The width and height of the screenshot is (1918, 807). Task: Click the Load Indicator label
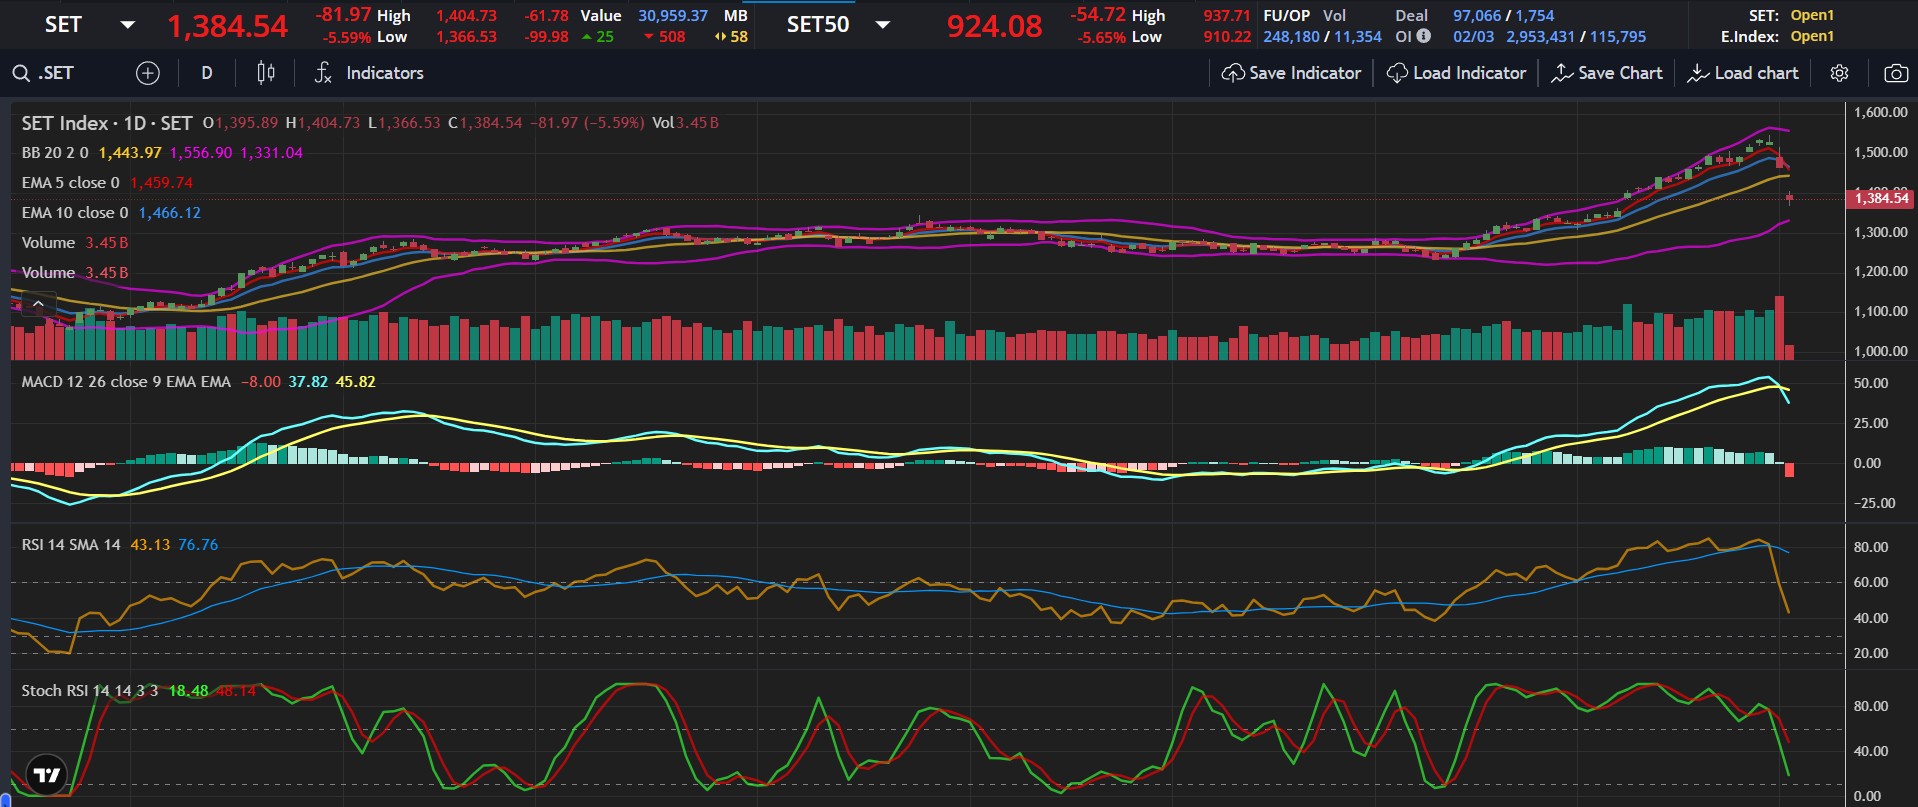(1469, 73)
